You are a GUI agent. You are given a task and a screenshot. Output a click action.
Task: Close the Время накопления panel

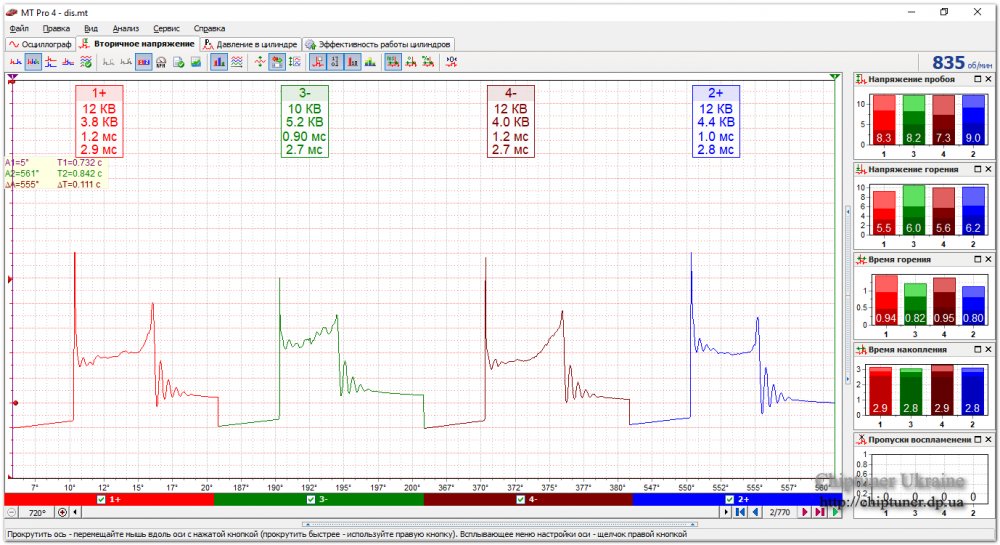(x=989, y=349)
